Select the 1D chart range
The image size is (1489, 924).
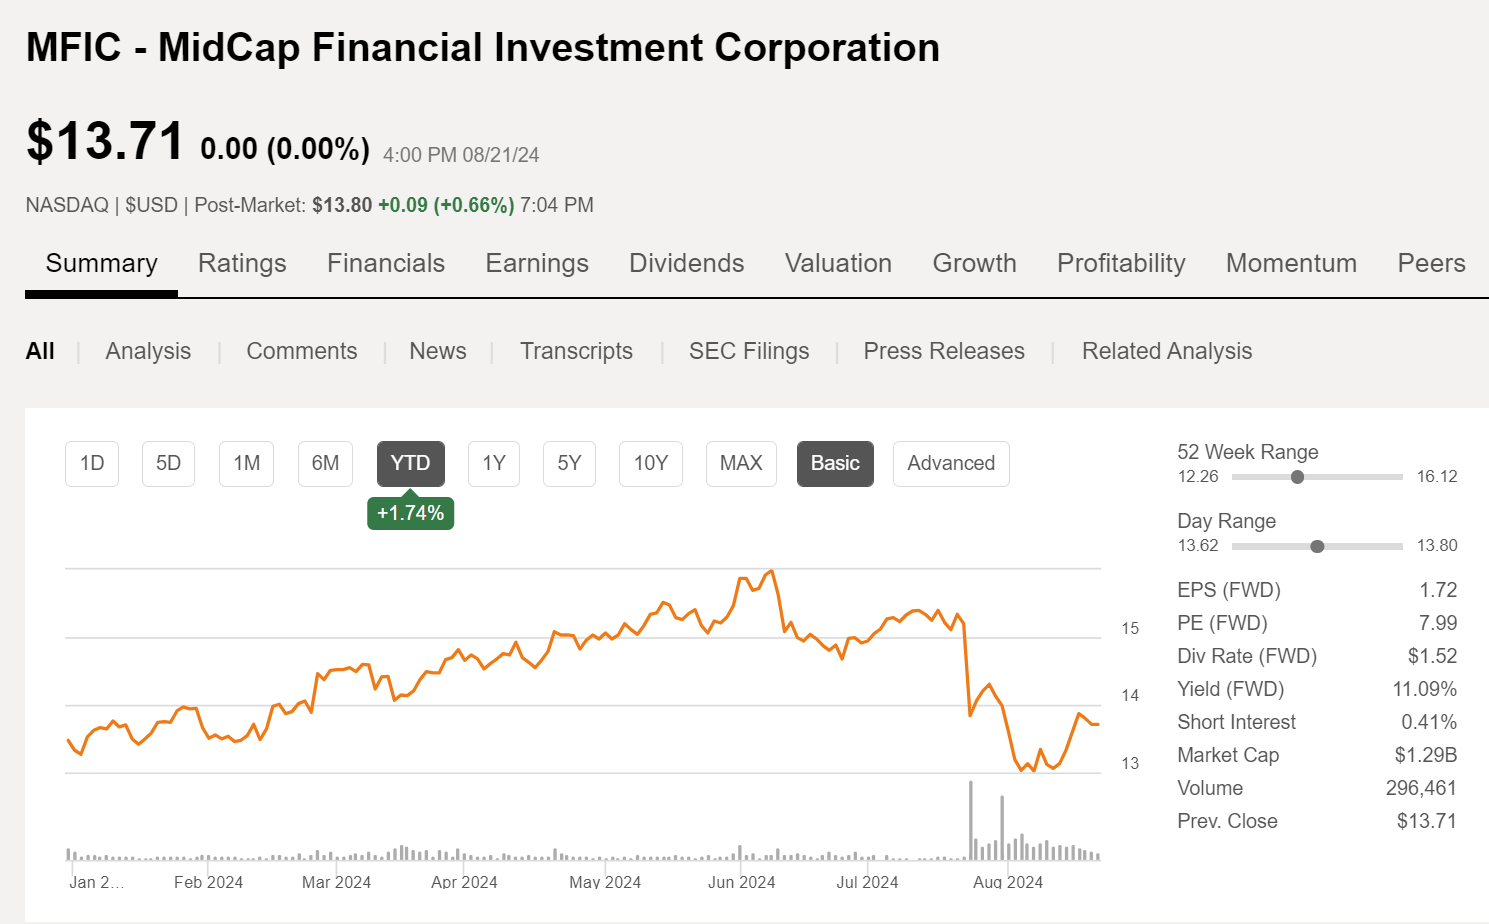tap(91, 463)
